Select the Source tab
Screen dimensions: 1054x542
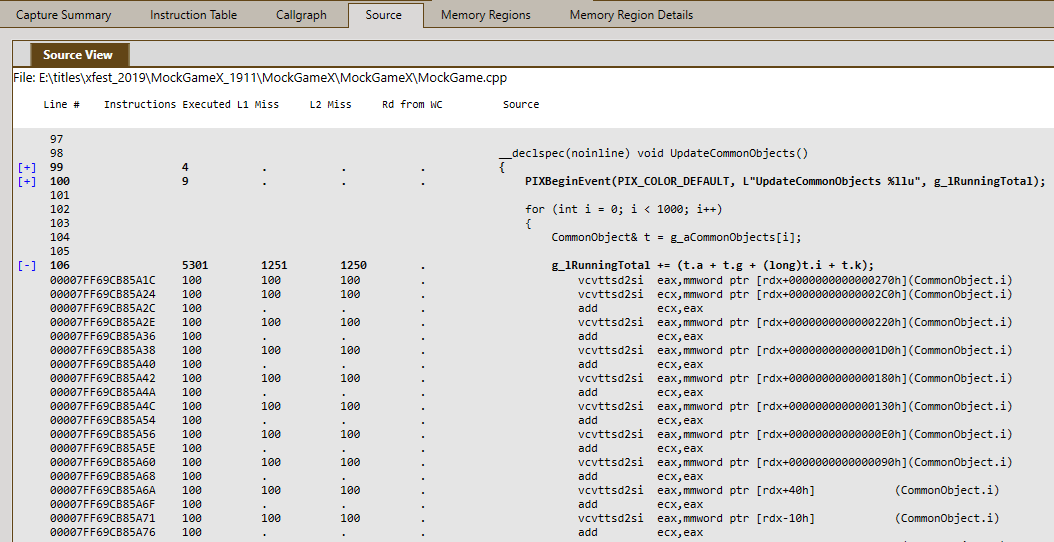click(x=384, y=15)
